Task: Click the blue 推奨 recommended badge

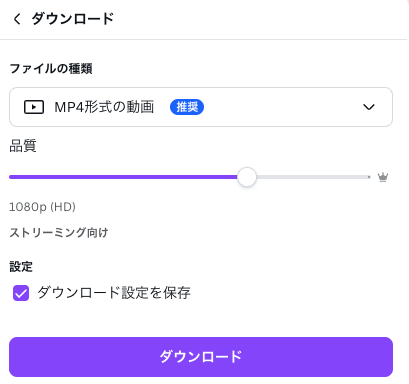Action: tap(187, 107)
